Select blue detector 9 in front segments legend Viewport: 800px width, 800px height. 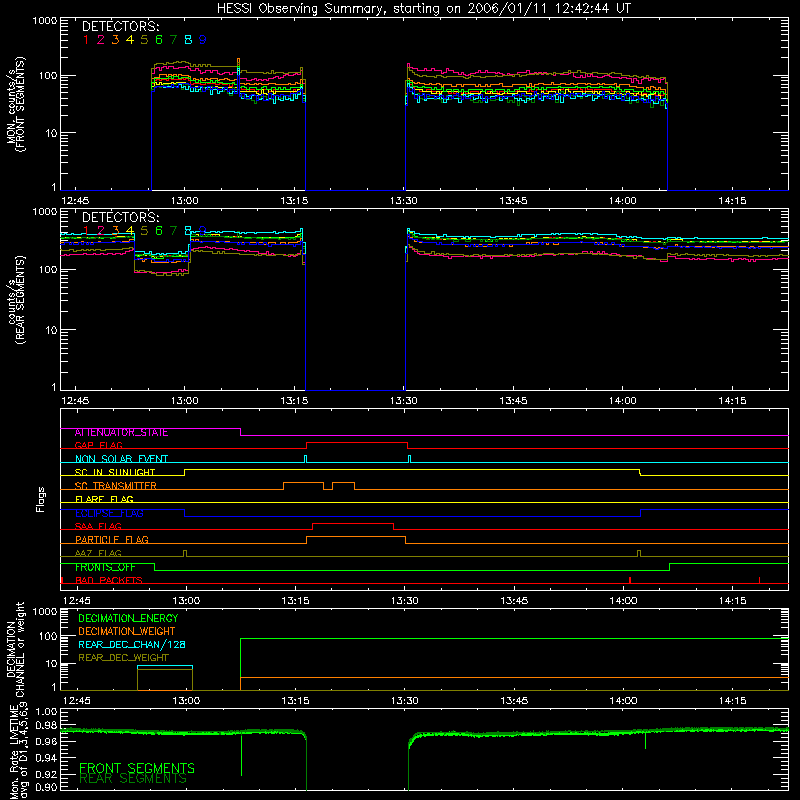203,40
